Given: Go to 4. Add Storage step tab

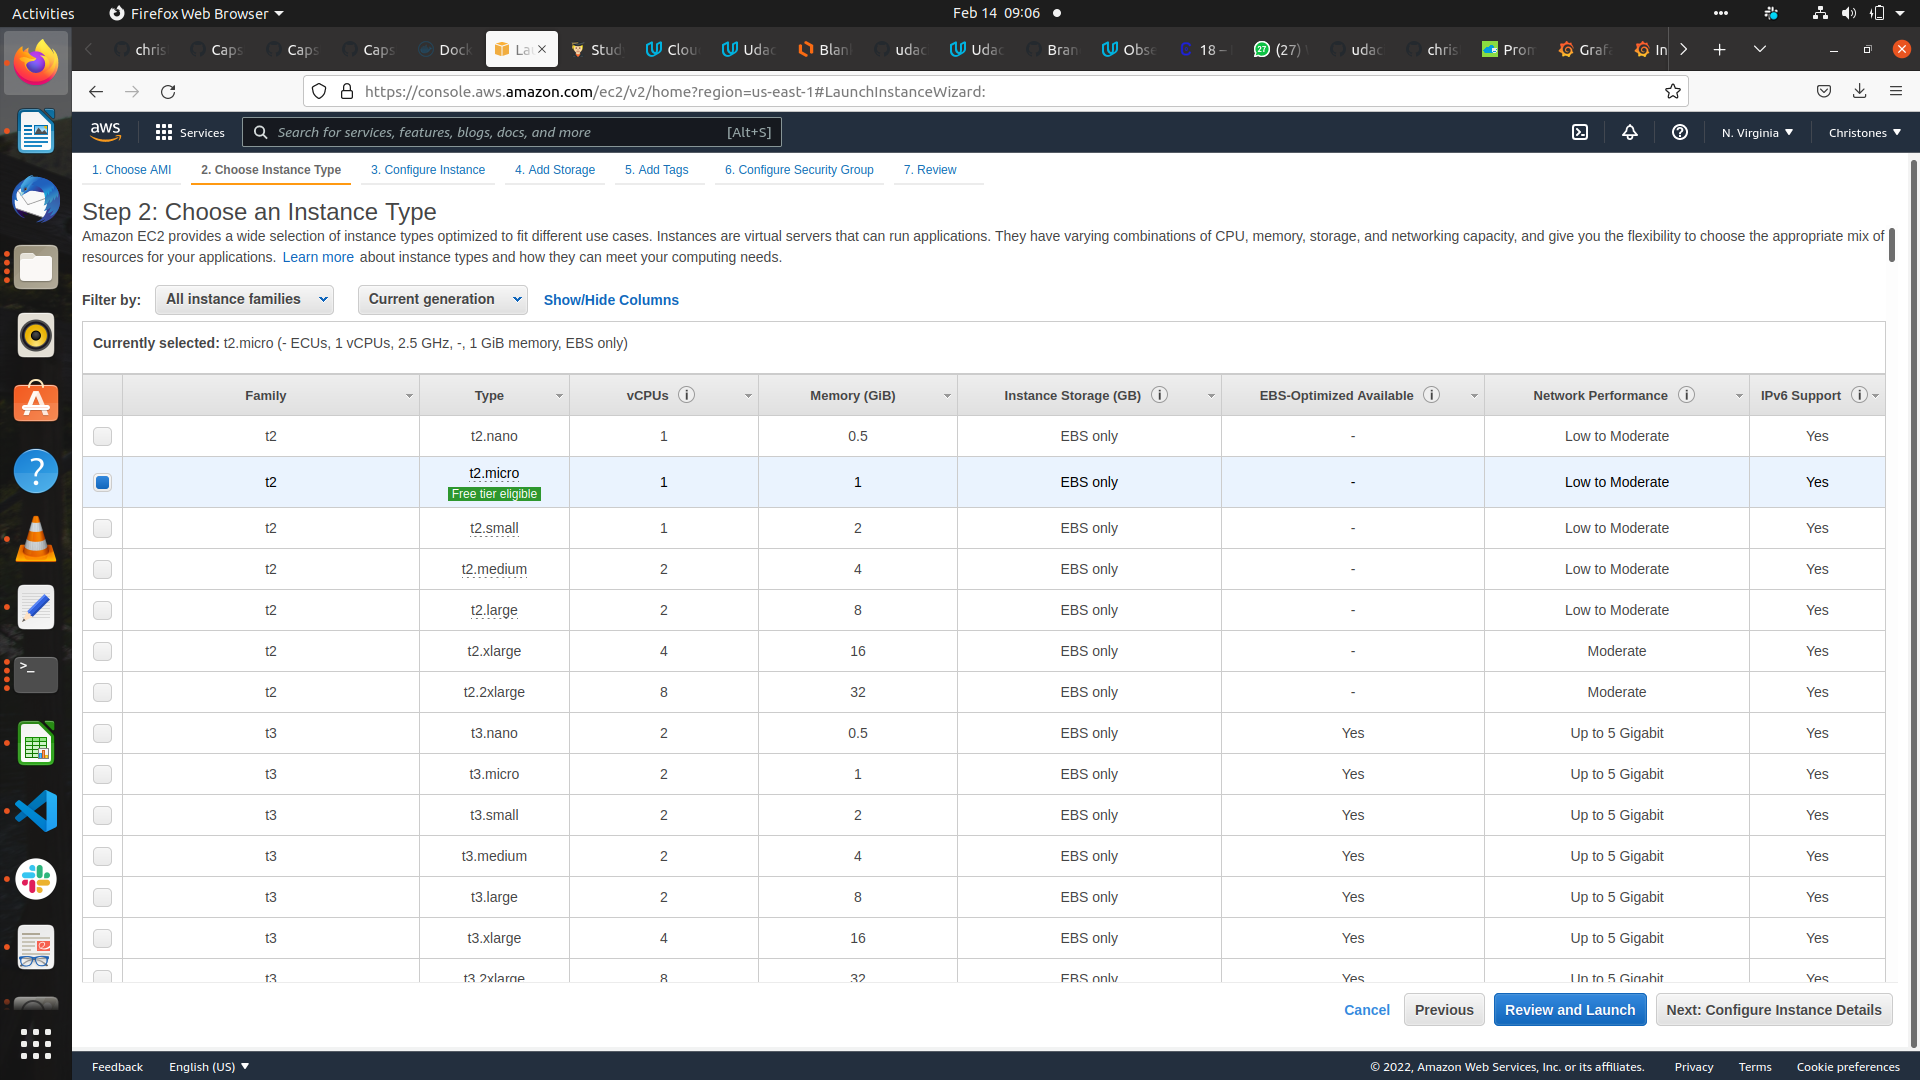Looking at the screenshot, I should pos(554,170).
